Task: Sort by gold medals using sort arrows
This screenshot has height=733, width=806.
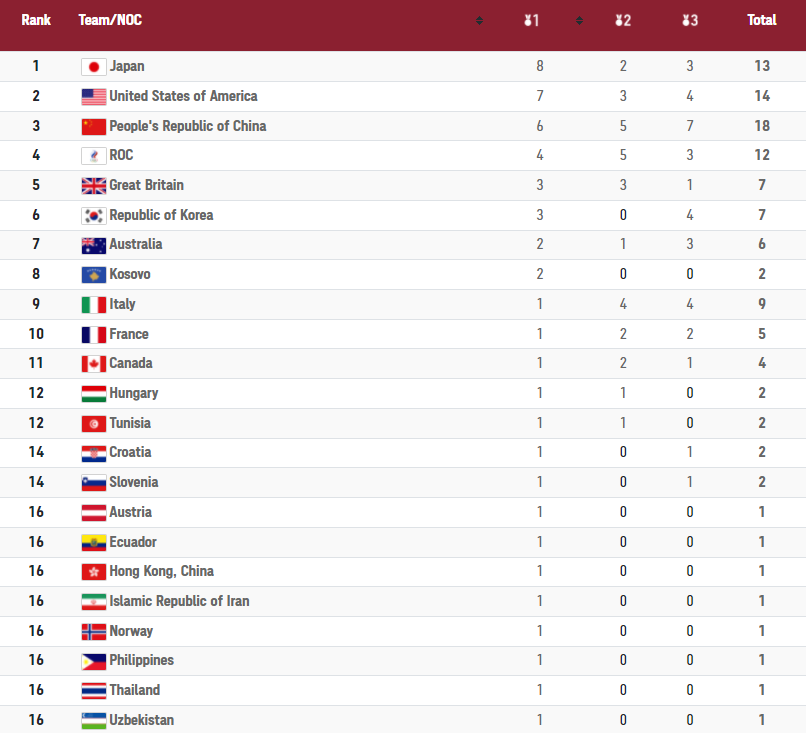Action: [x=579, y=21]
